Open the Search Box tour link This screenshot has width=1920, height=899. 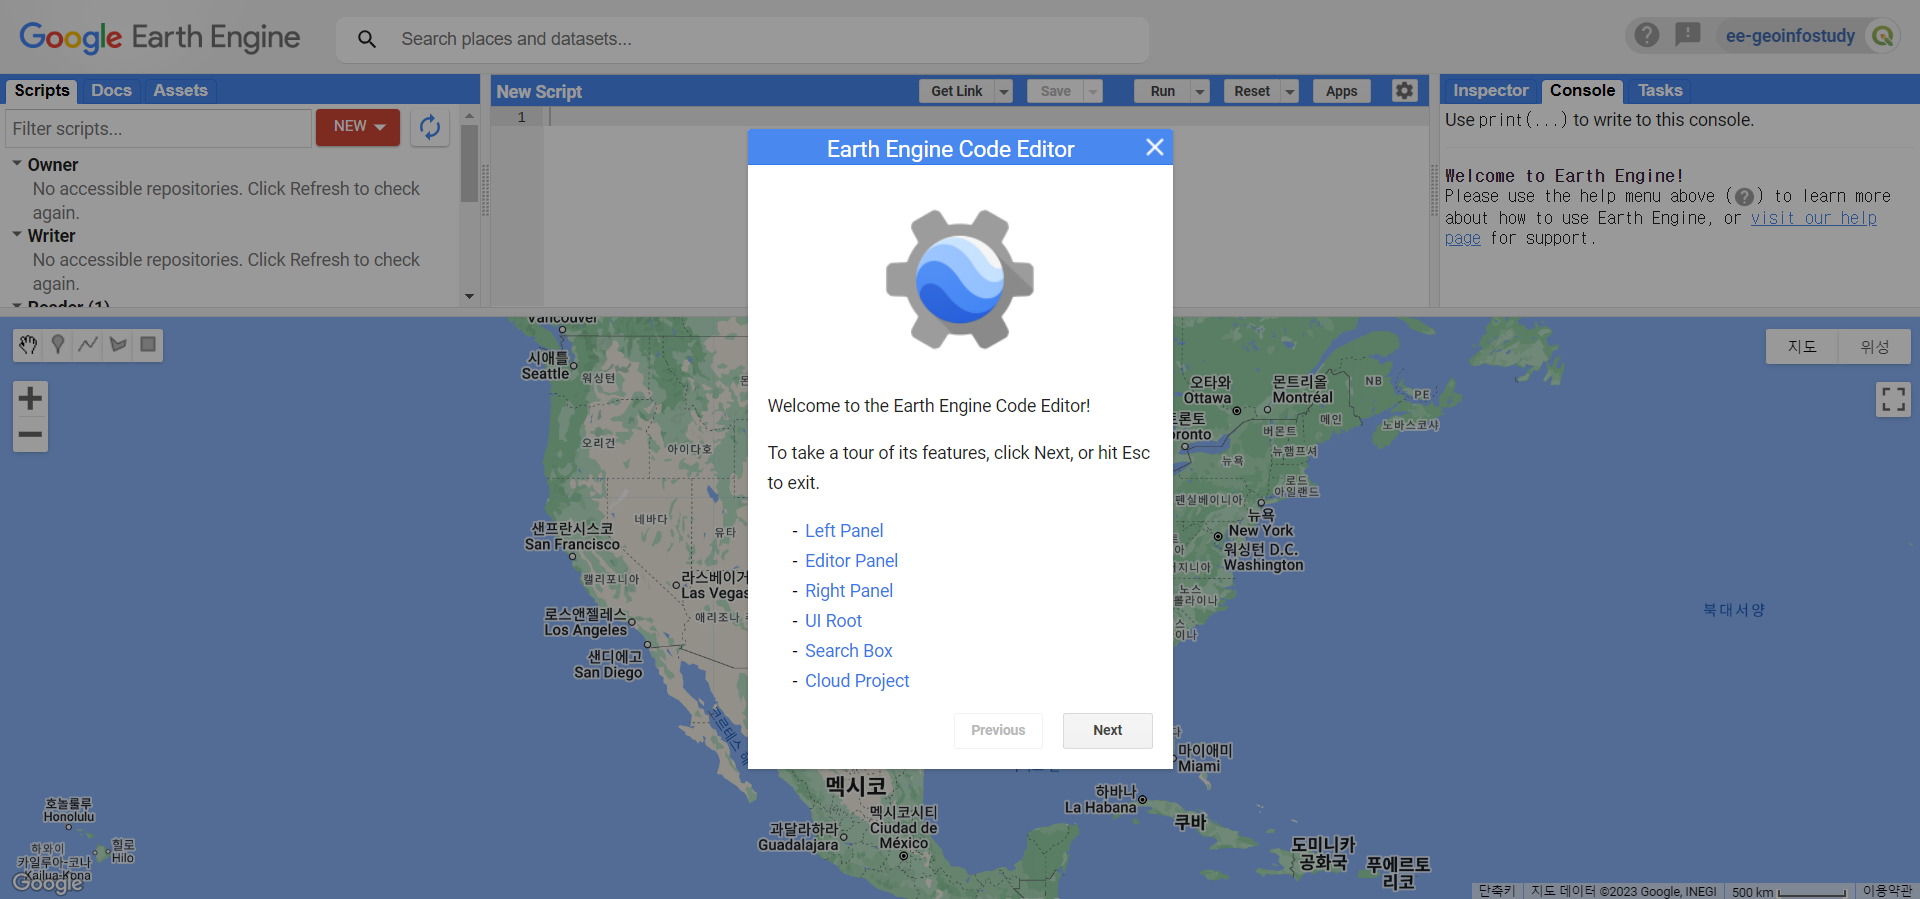coord(848,651)
